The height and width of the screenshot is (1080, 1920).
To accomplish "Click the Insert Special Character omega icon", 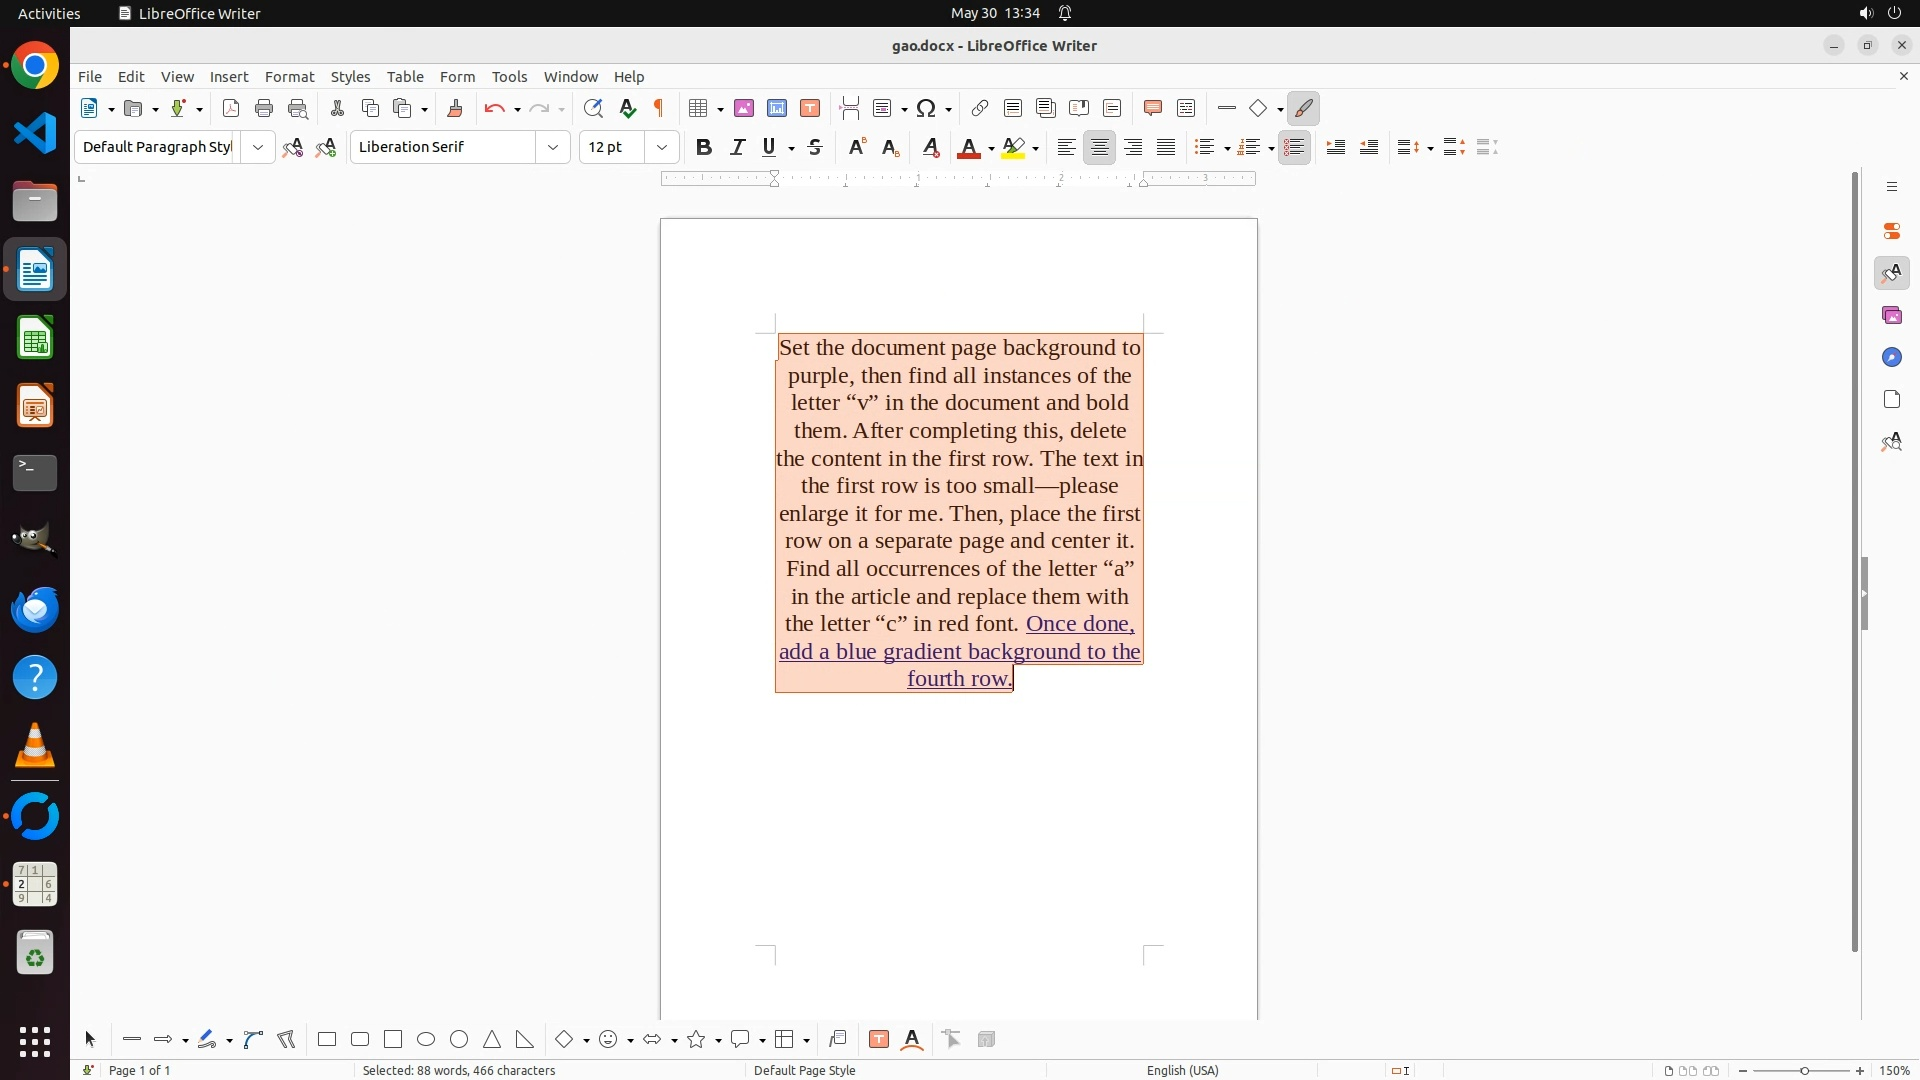I will coord(926,108).
